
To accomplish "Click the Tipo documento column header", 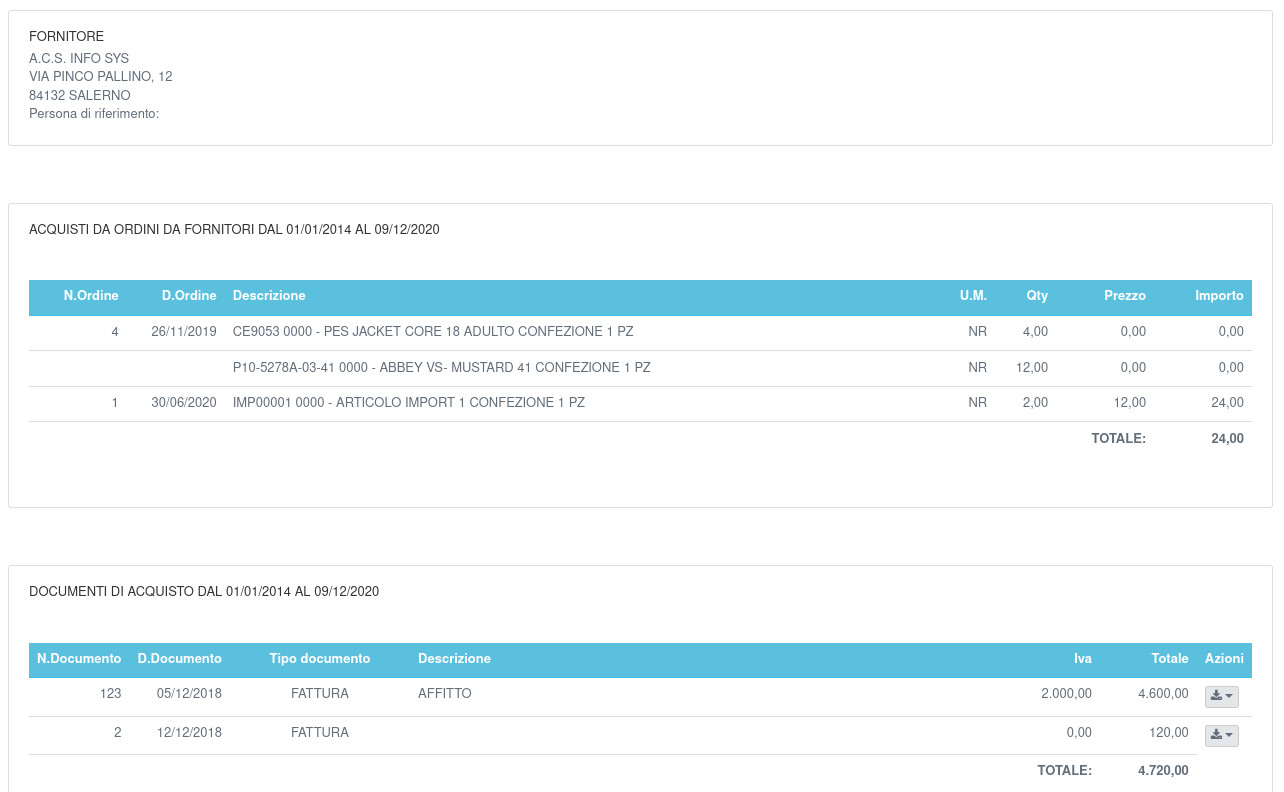I will [x=320, y=659].
